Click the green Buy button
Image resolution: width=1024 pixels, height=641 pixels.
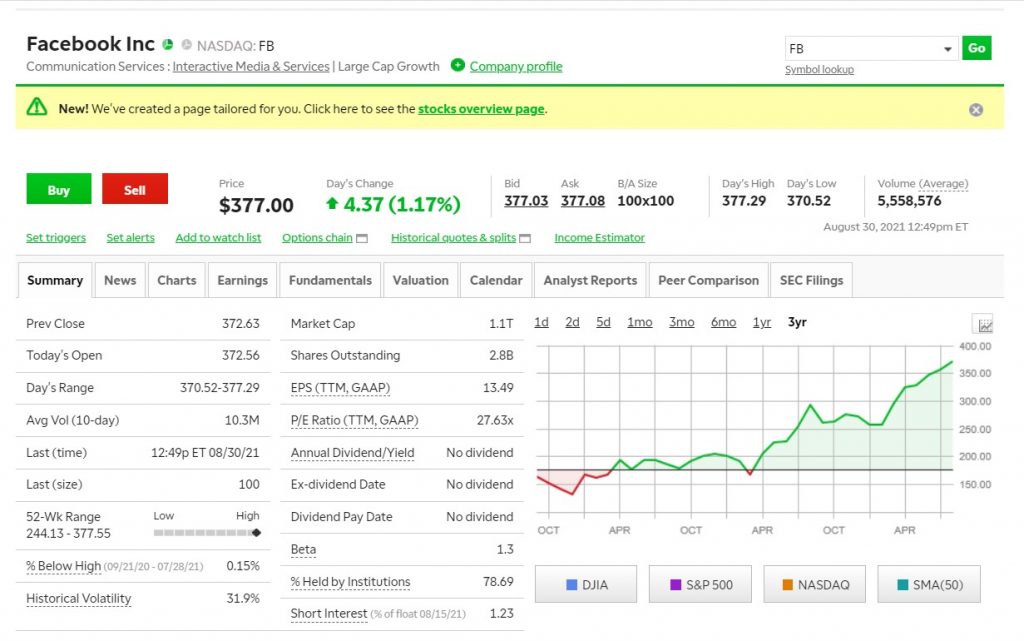tap(59, 189)
